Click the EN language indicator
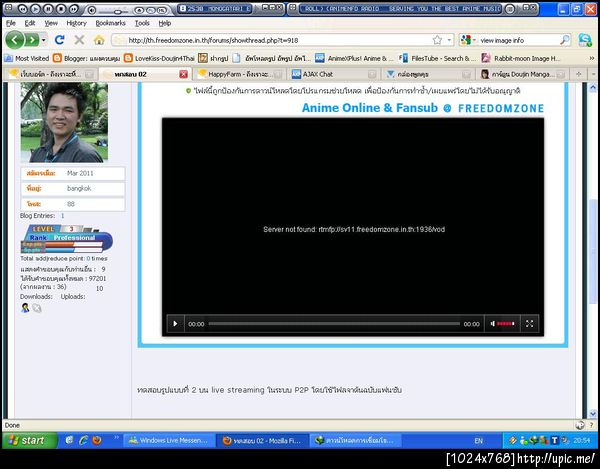The width and height of the screenshot is (600, 469). (478, 441)
